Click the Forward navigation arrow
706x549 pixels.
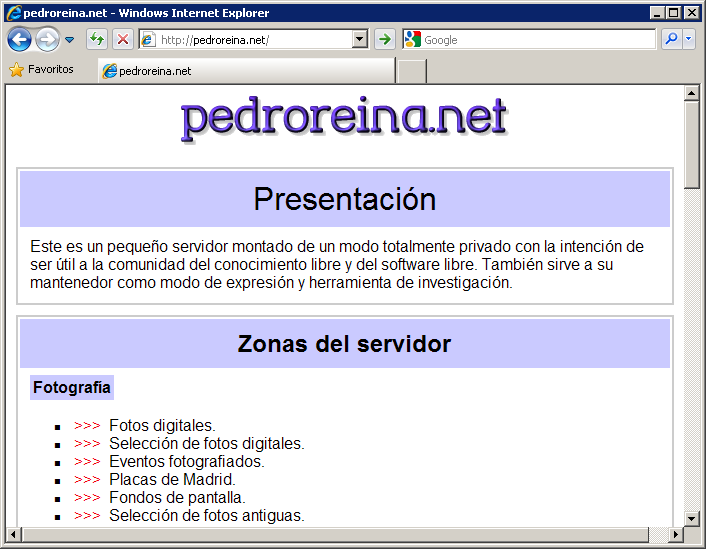[x=46, y=40]
